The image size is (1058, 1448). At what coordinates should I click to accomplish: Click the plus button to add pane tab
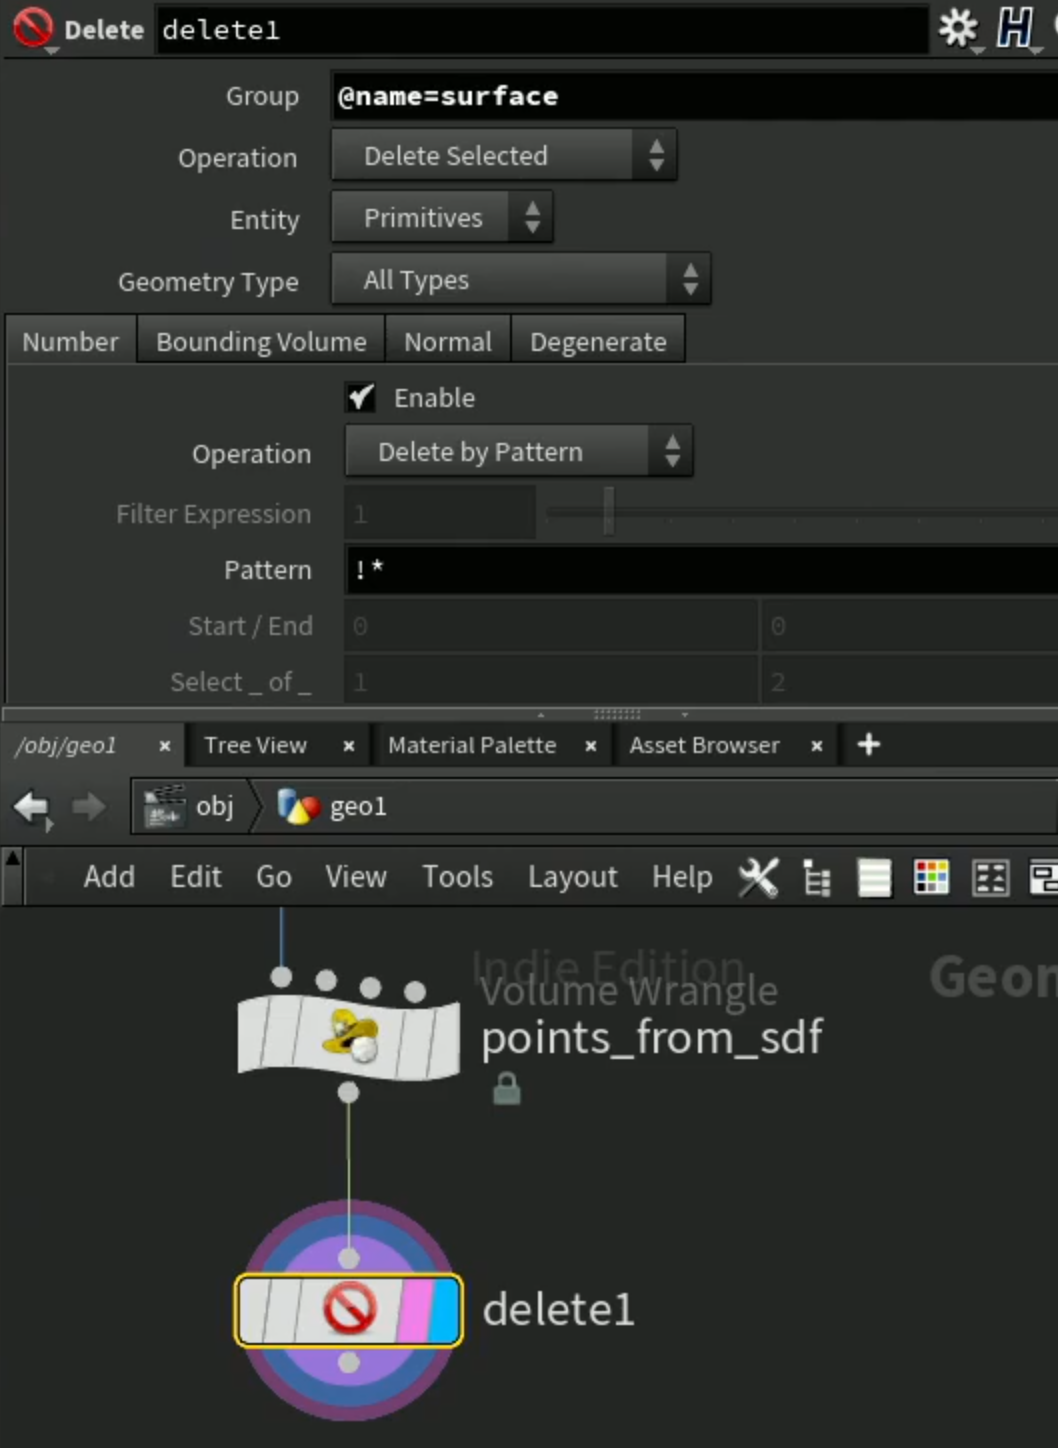(x=869, y=744)
